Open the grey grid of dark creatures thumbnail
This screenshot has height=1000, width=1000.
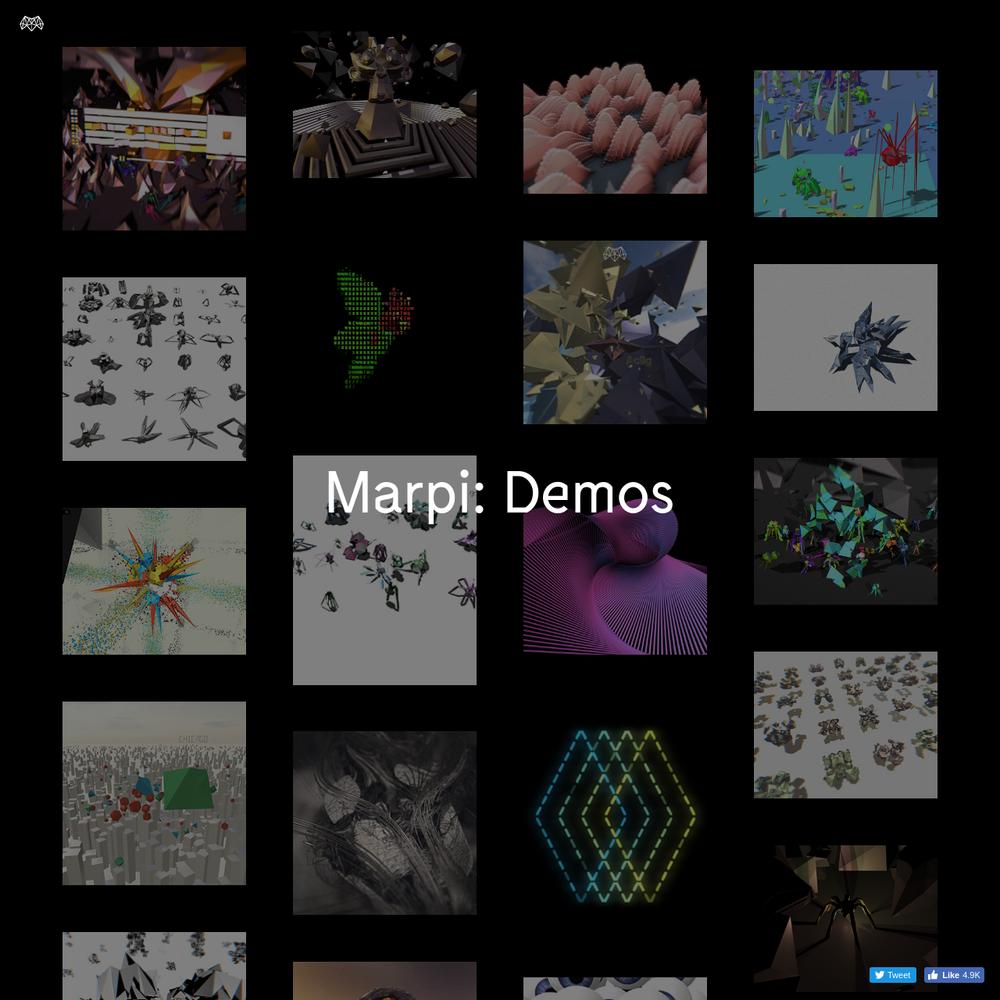click(154, 369)
